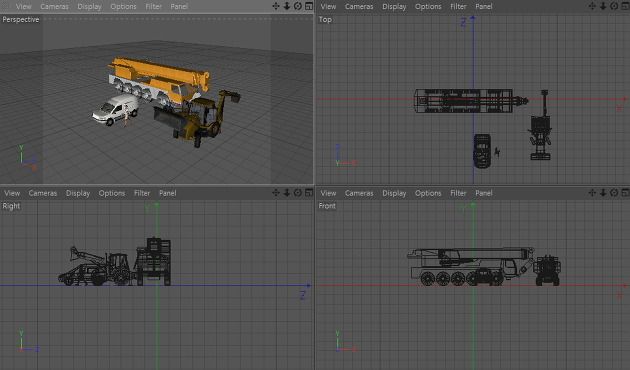This screenshot has width=630, height=370.
Task: Click the Top viewport zoom camera icon
Action: coord(603,6)
